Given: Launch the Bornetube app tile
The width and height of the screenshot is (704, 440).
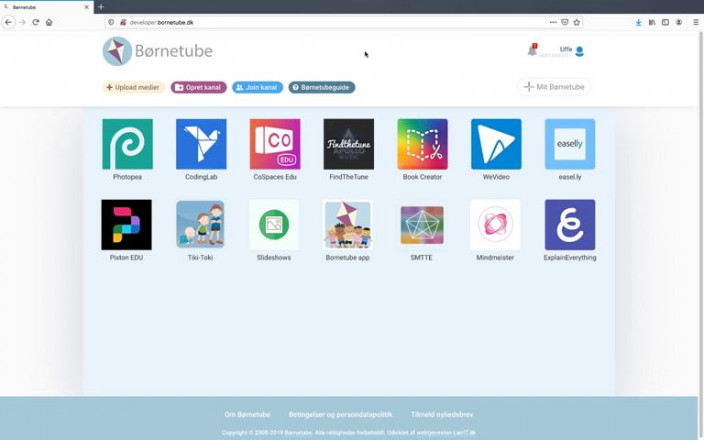Looking at the screenshot, I should pyautogui.click(x=348, y=225).
